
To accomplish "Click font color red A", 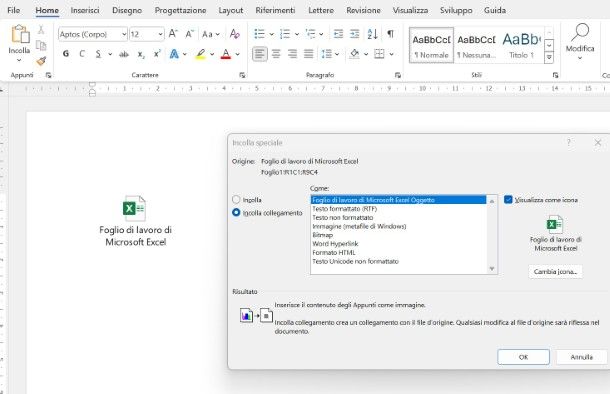I will coord(226,54).
